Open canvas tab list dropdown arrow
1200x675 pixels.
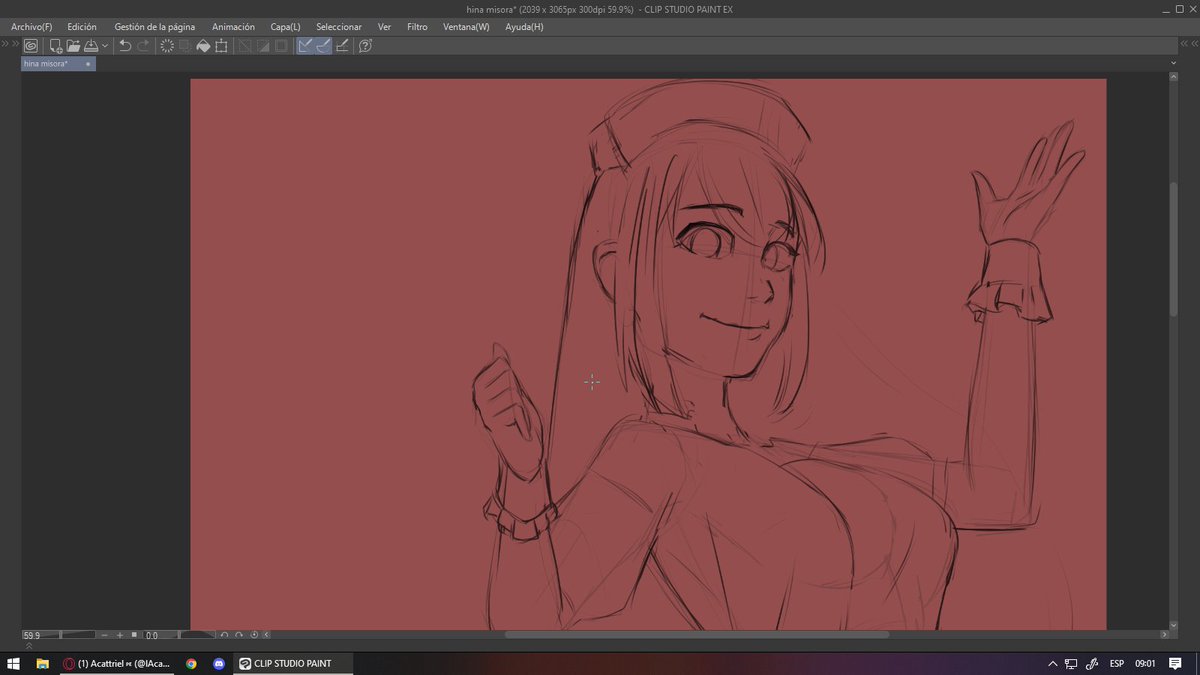1174,63
